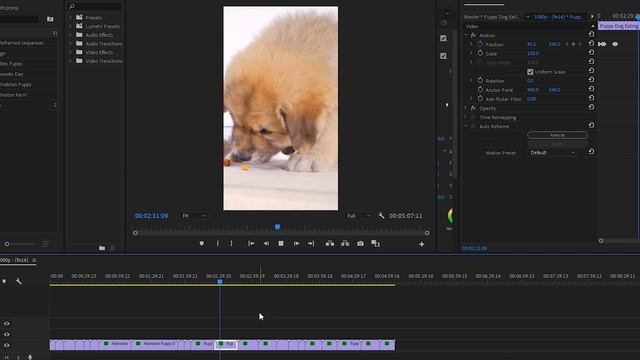Click the Mark In bracket button
The width and height of the screenshot is (640, 360).
[x=218, y=243]
